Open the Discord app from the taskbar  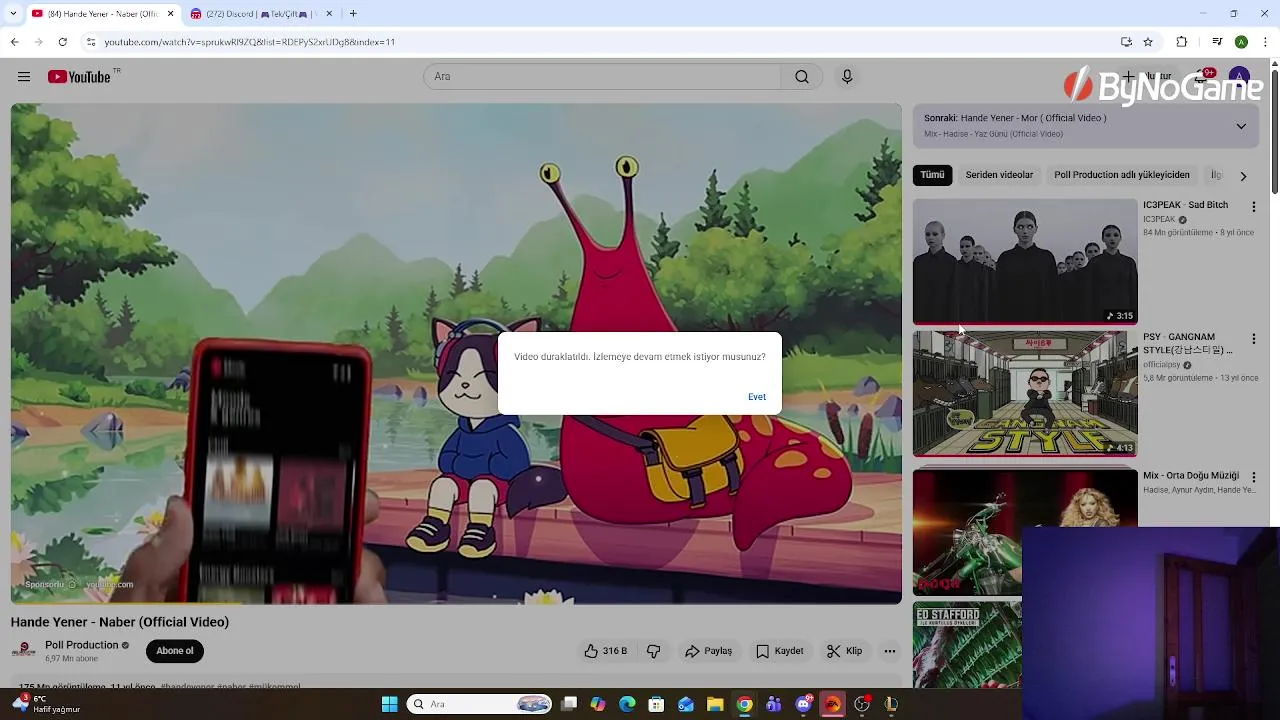click(803, 704)
